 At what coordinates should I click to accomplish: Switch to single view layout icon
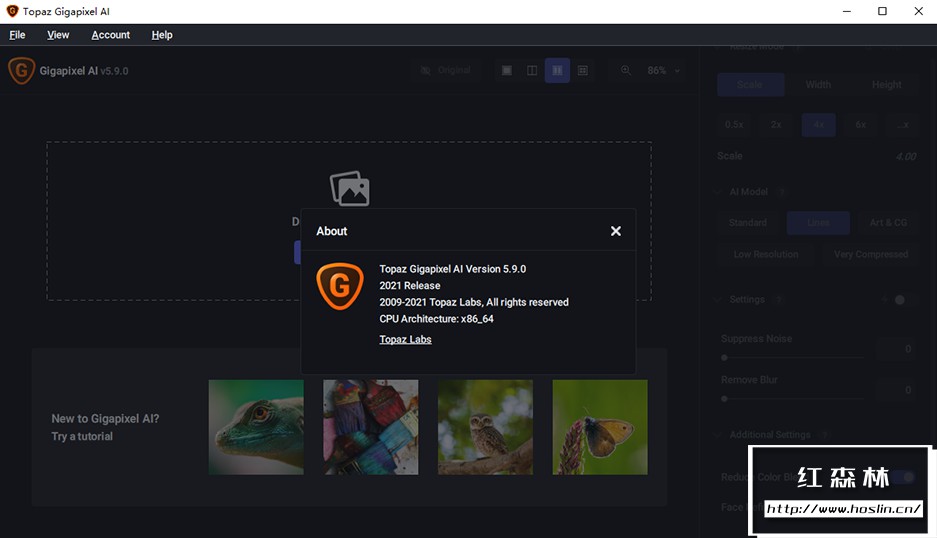[507, 71]
